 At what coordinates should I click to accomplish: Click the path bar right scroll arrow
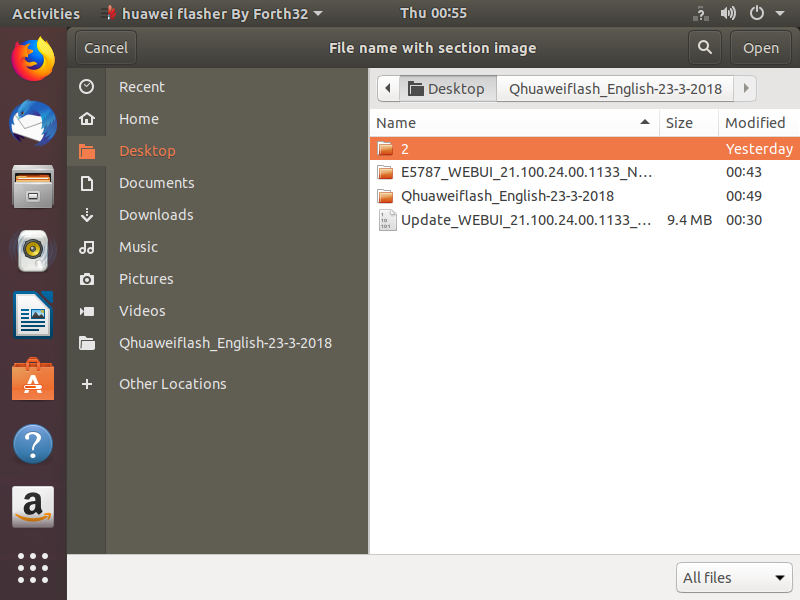[x=746, y=88]
